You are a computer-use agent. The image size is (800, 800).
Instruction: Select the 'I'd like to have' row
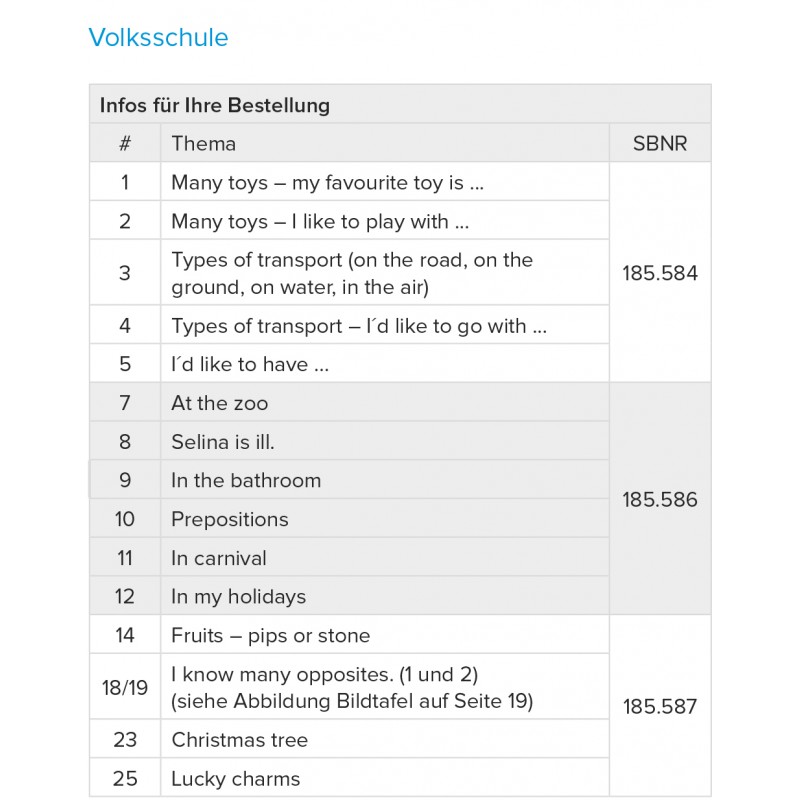250,365
